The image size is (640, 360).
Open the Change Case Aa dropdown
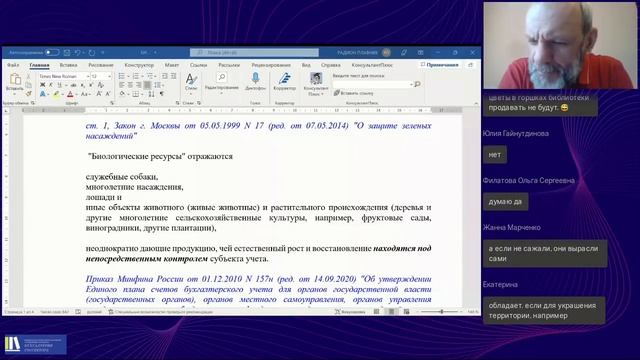(85, 94)
